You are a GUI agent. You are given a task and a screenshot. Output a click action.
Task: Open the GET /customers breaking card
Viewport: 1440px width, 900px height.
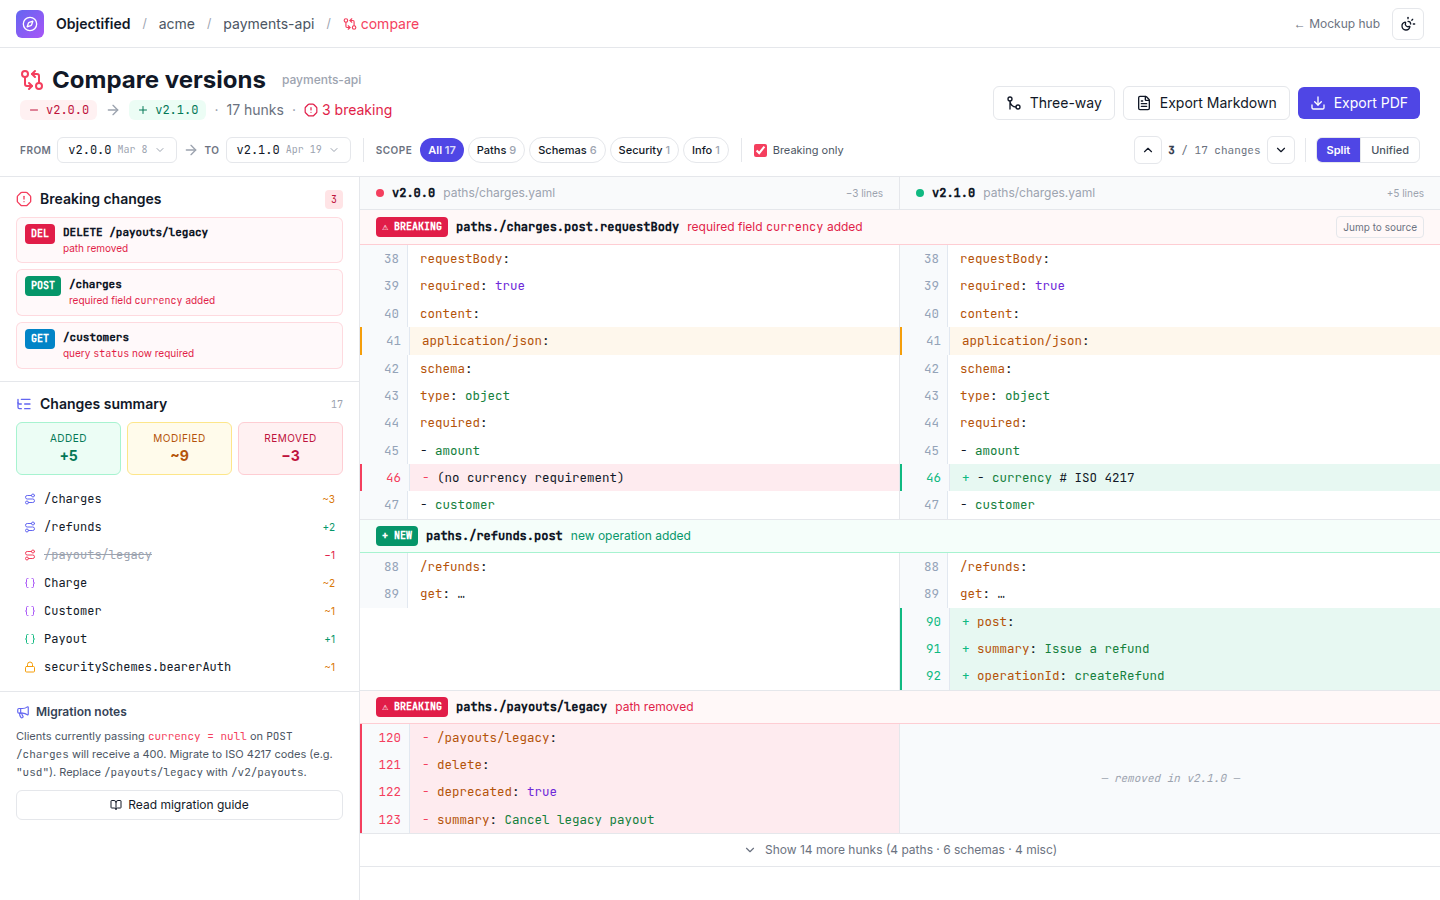[179, 345]
